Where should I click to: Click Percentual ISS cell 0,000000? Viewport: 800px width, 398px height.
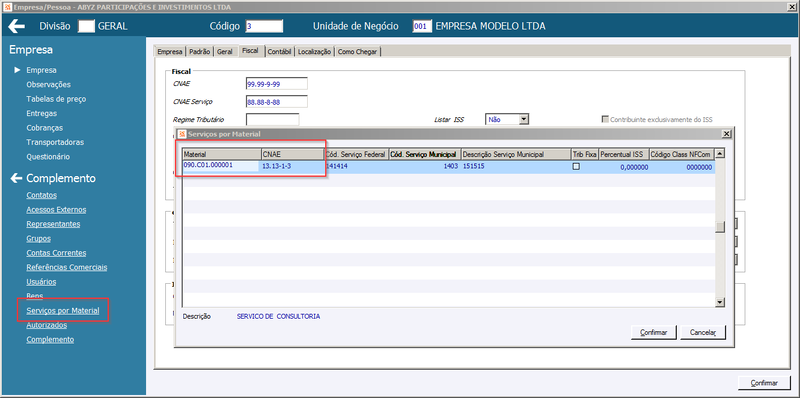pyautogui.click(x=623, y=167)
